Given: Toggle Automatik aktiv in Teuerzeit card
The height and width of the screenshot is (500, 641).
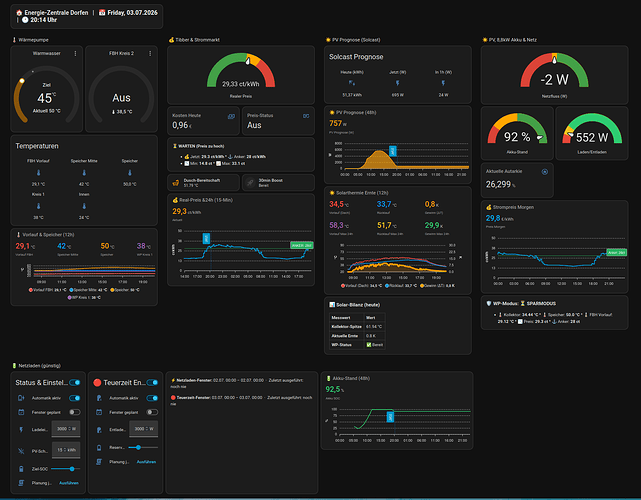Looking at the screenshot, I should [x=152, y=398].
